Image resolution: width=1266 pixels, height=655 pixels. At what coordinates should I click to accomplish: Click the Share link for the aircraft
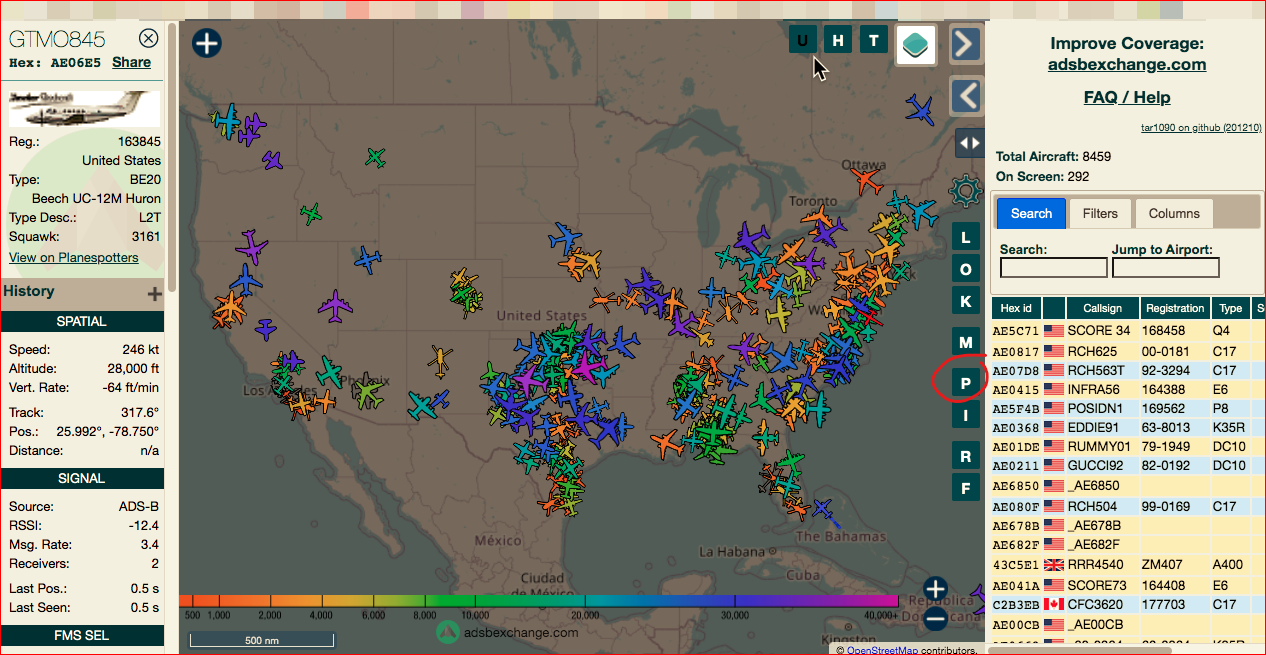pyautogui.click(x=131, y=62)
